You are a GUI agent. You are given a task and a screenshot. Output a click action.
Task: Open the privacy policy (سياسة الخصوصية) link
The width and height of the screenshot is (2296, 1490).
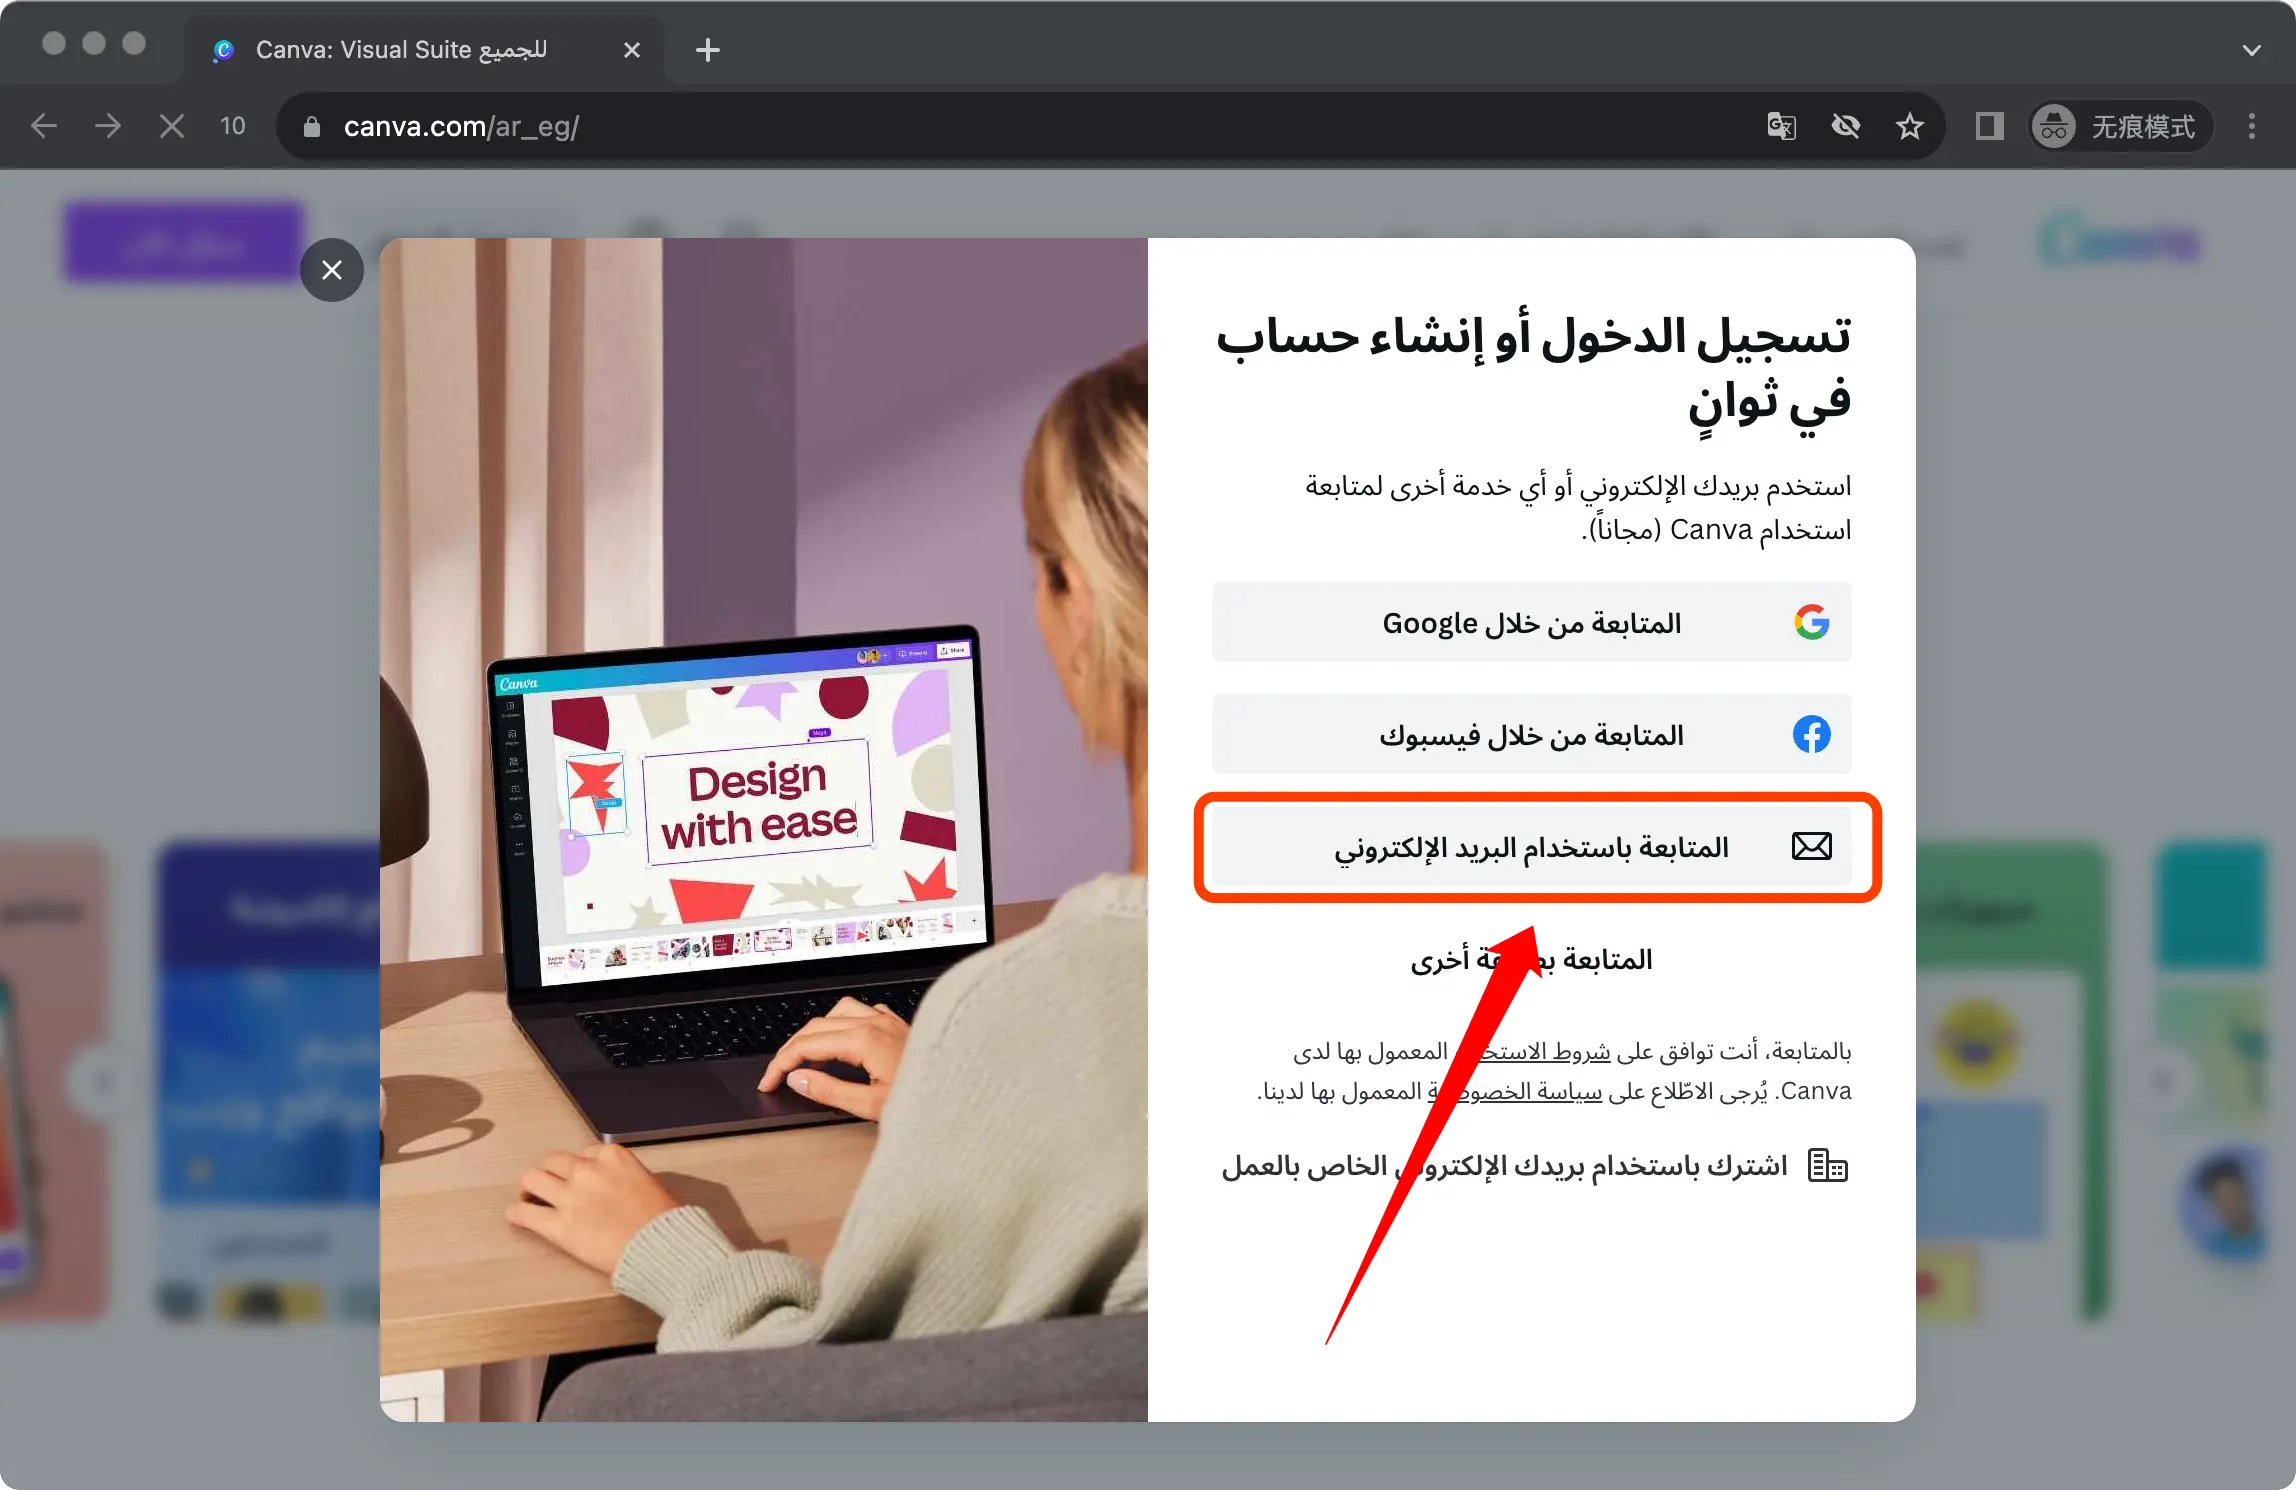coord(1515,1091)
